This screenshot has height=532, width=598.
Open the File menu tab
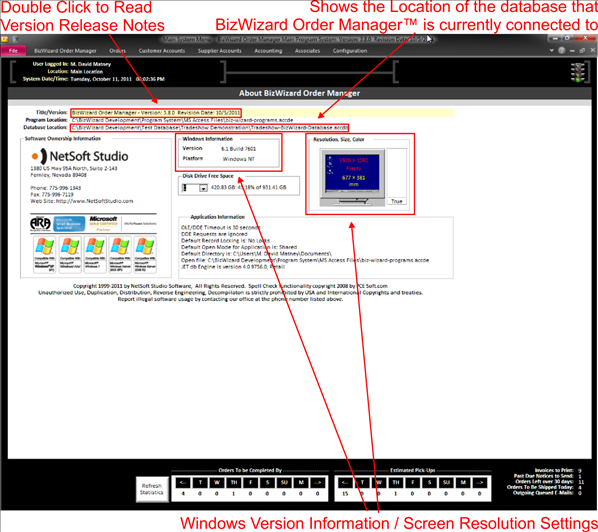tap(13, 51)
